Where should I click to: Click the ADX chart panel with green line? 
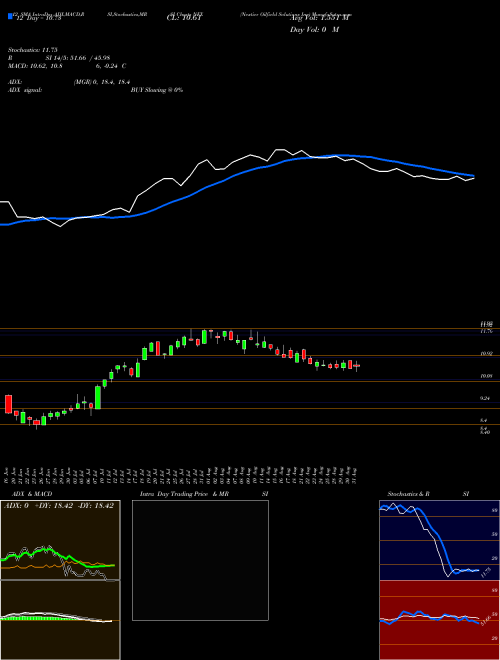click(60, 540)
